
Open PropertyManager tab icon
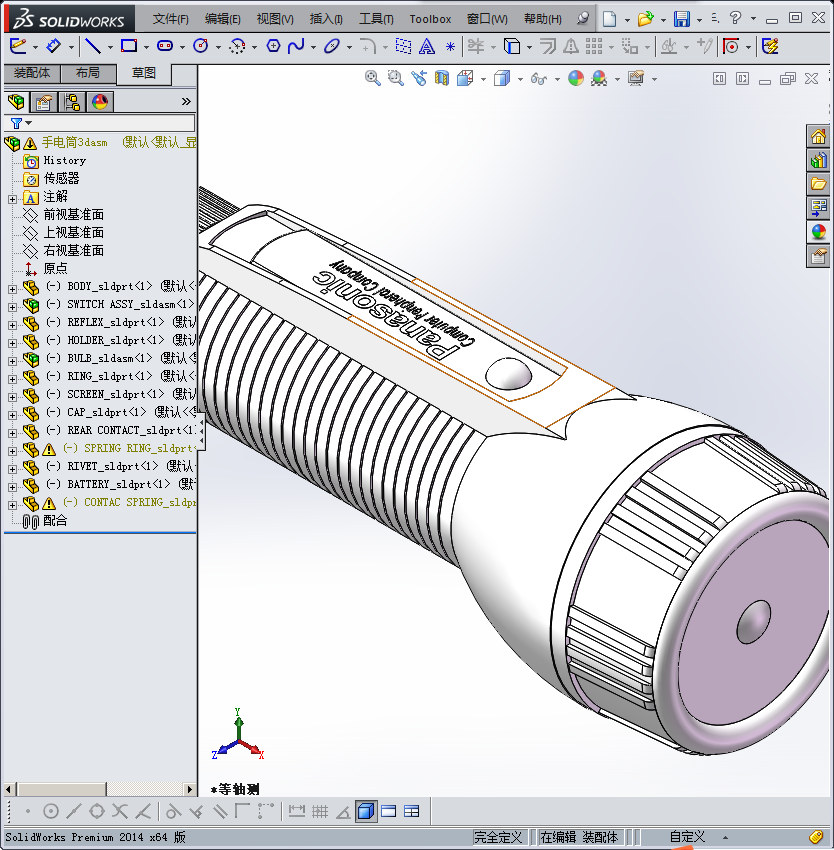[x=44, y=101]
